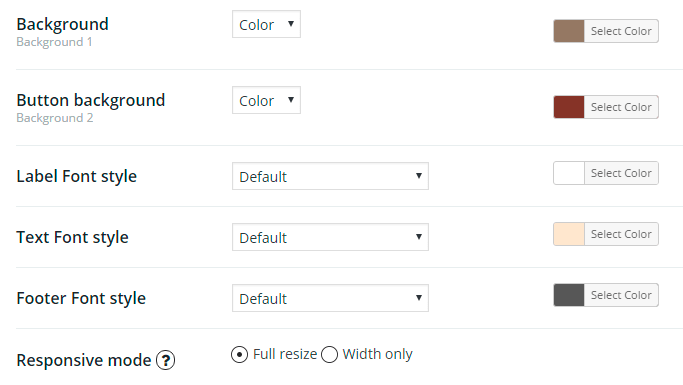683x385 pixels.
Task: Click the dark red Button background swatch
Action: 569,107
